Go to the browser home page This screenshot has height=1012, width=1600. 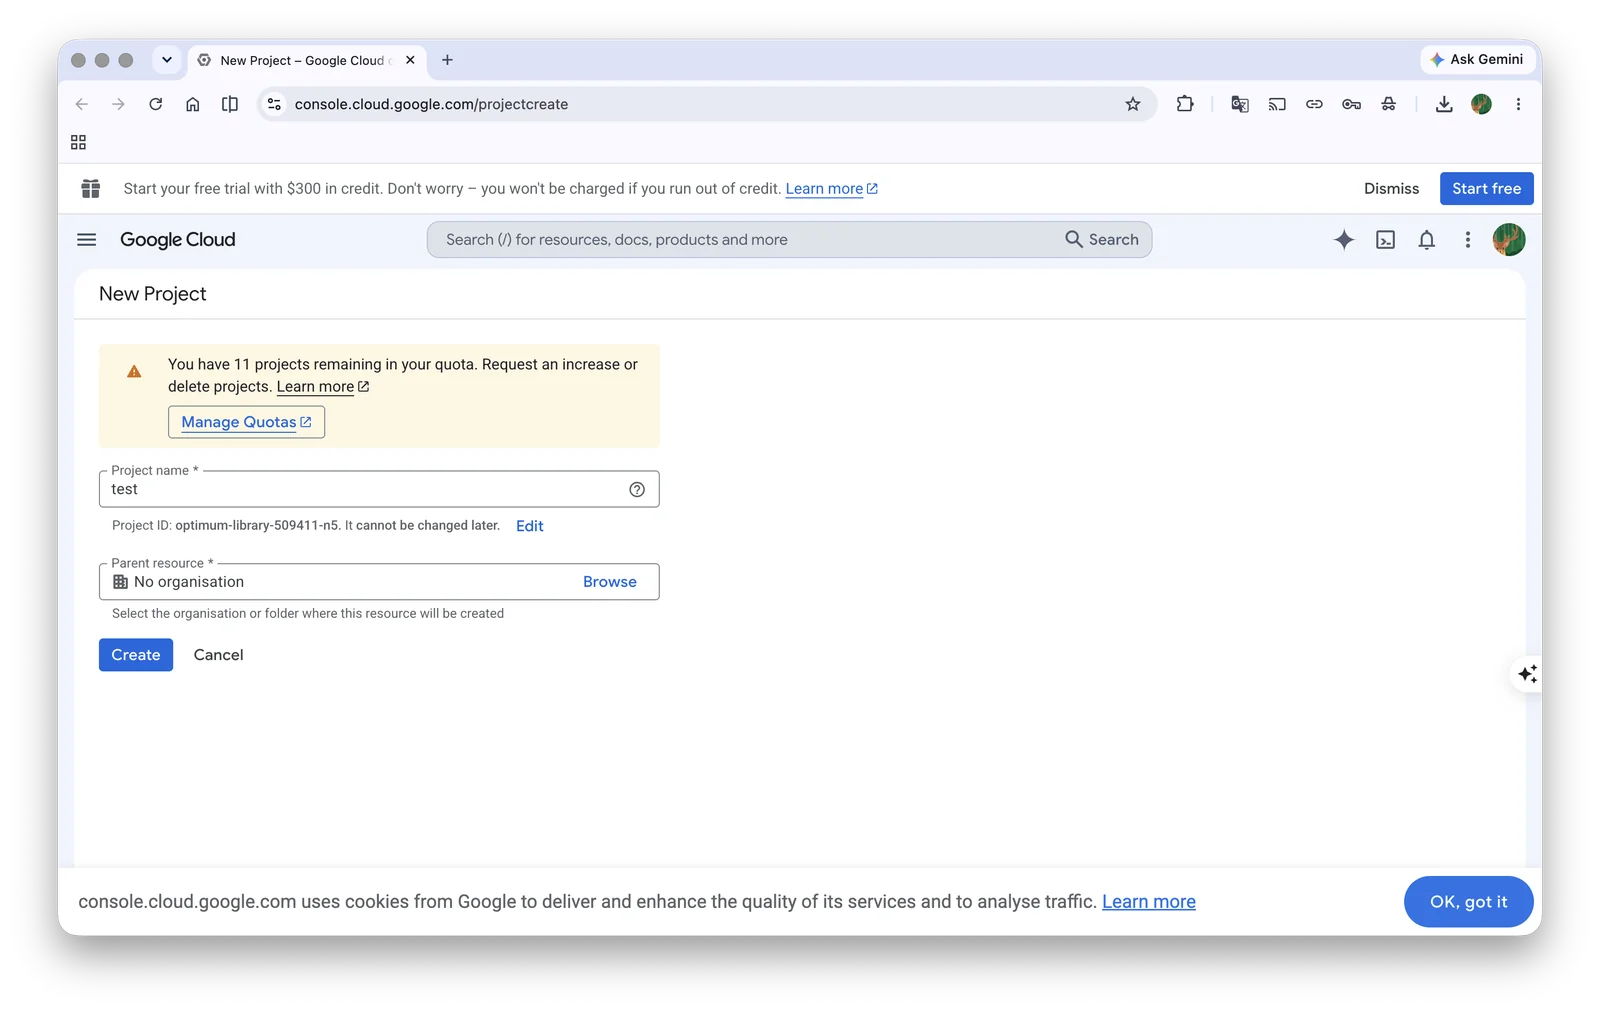[193, 104]
